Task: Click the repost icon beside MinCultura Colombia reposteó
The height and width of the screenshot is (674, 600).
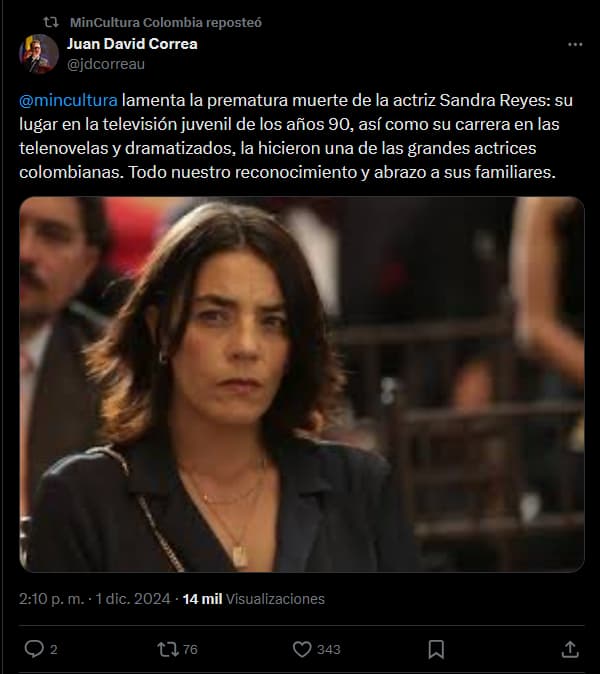Action: [x=51, y=22]
